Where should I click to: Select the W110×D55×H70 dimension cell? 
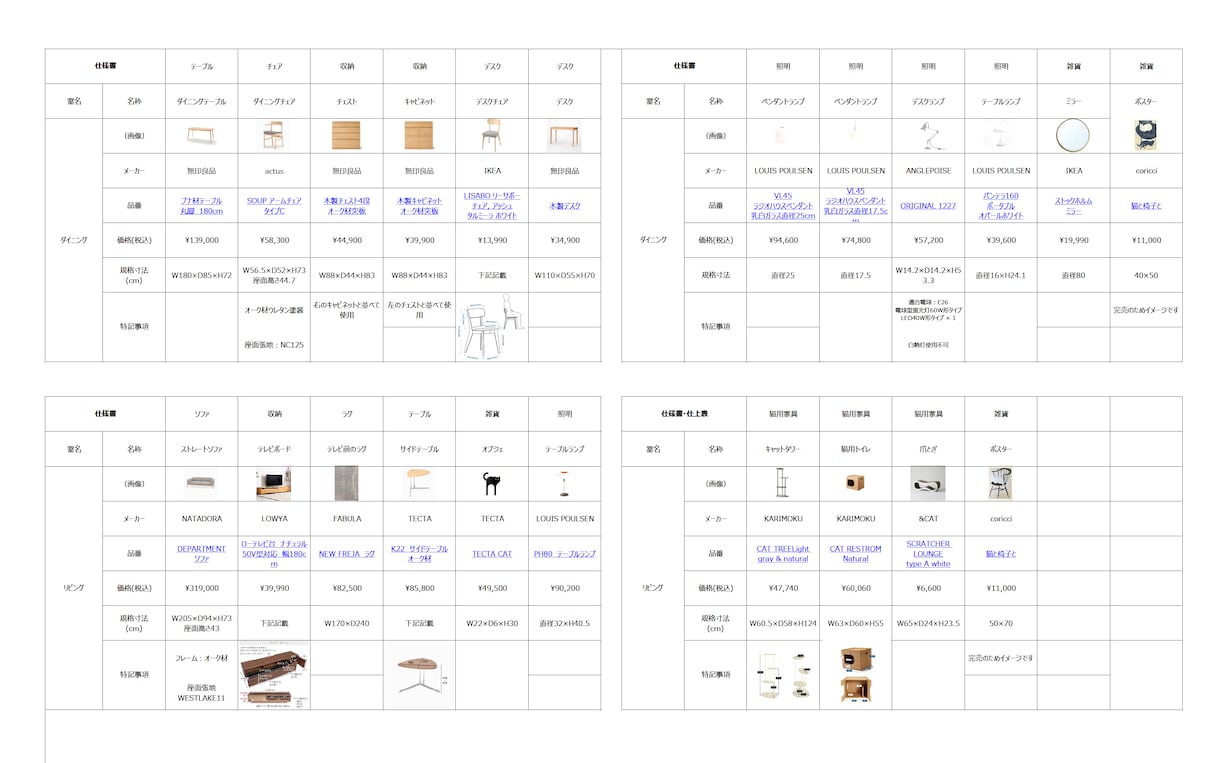click(564, 275)
